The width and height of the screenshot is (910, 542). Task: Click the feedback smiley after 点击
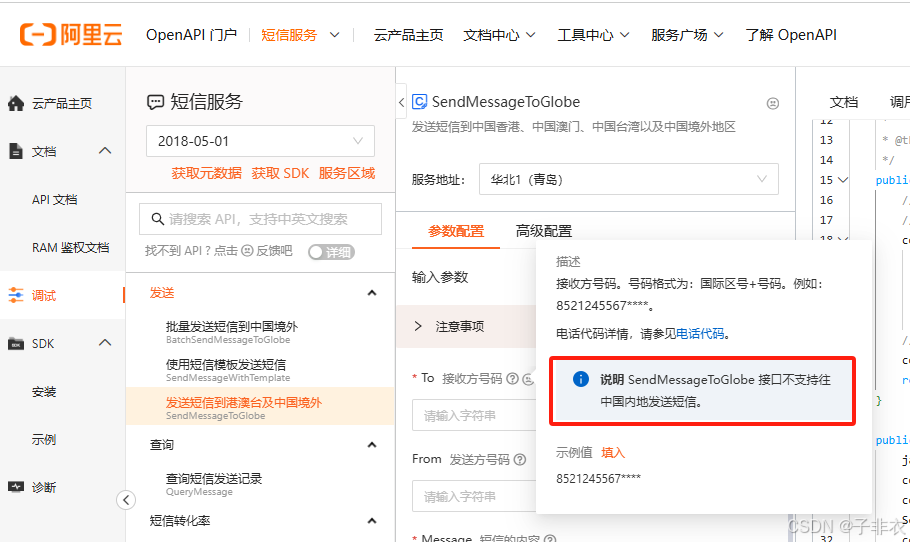tap(247, 251)
